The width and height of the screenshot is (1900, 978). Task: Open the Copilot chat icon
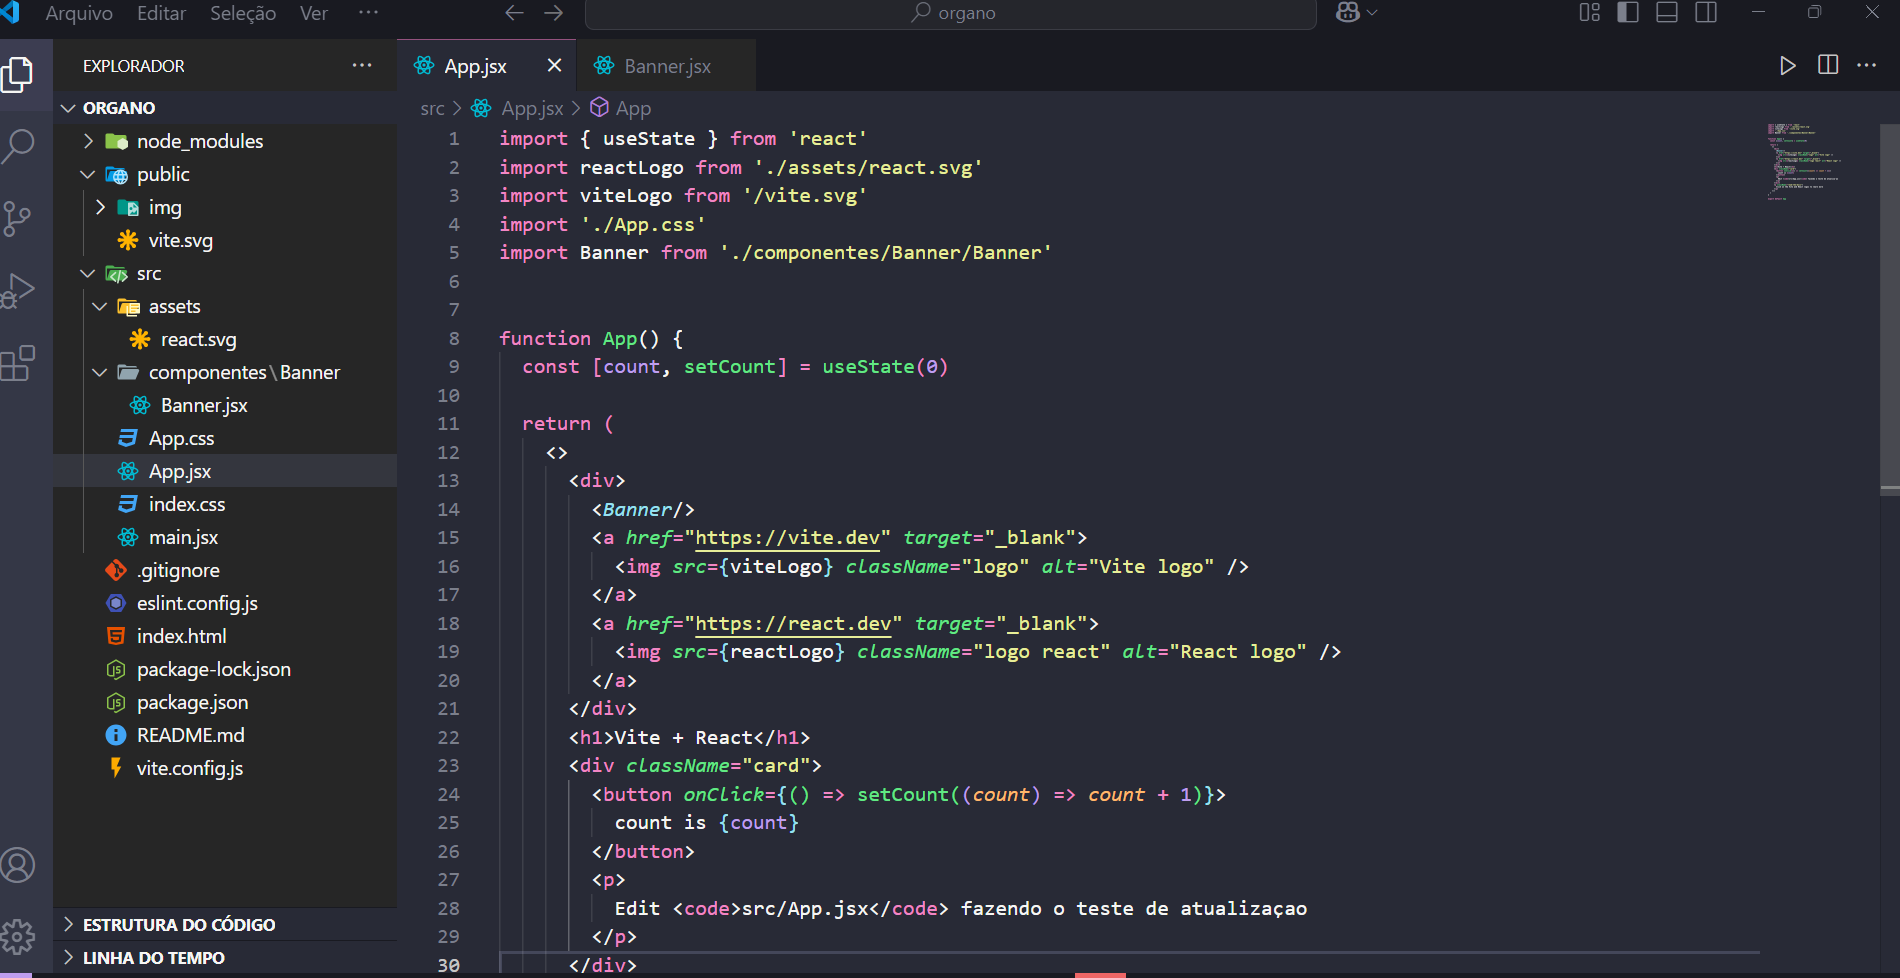[x=1348, y=13]
